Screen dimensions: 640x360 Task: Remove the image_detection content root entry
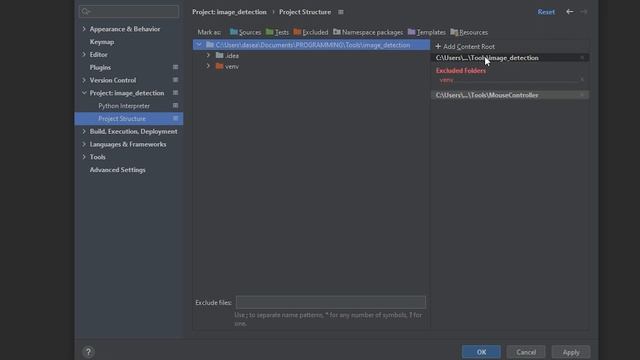click(582, 58)
